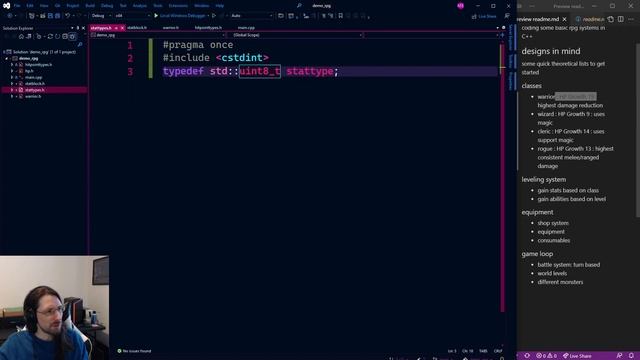This screenshot has width=640, height=360.
Task: Start the Local Windows Debugger
Action: point(179,16)
